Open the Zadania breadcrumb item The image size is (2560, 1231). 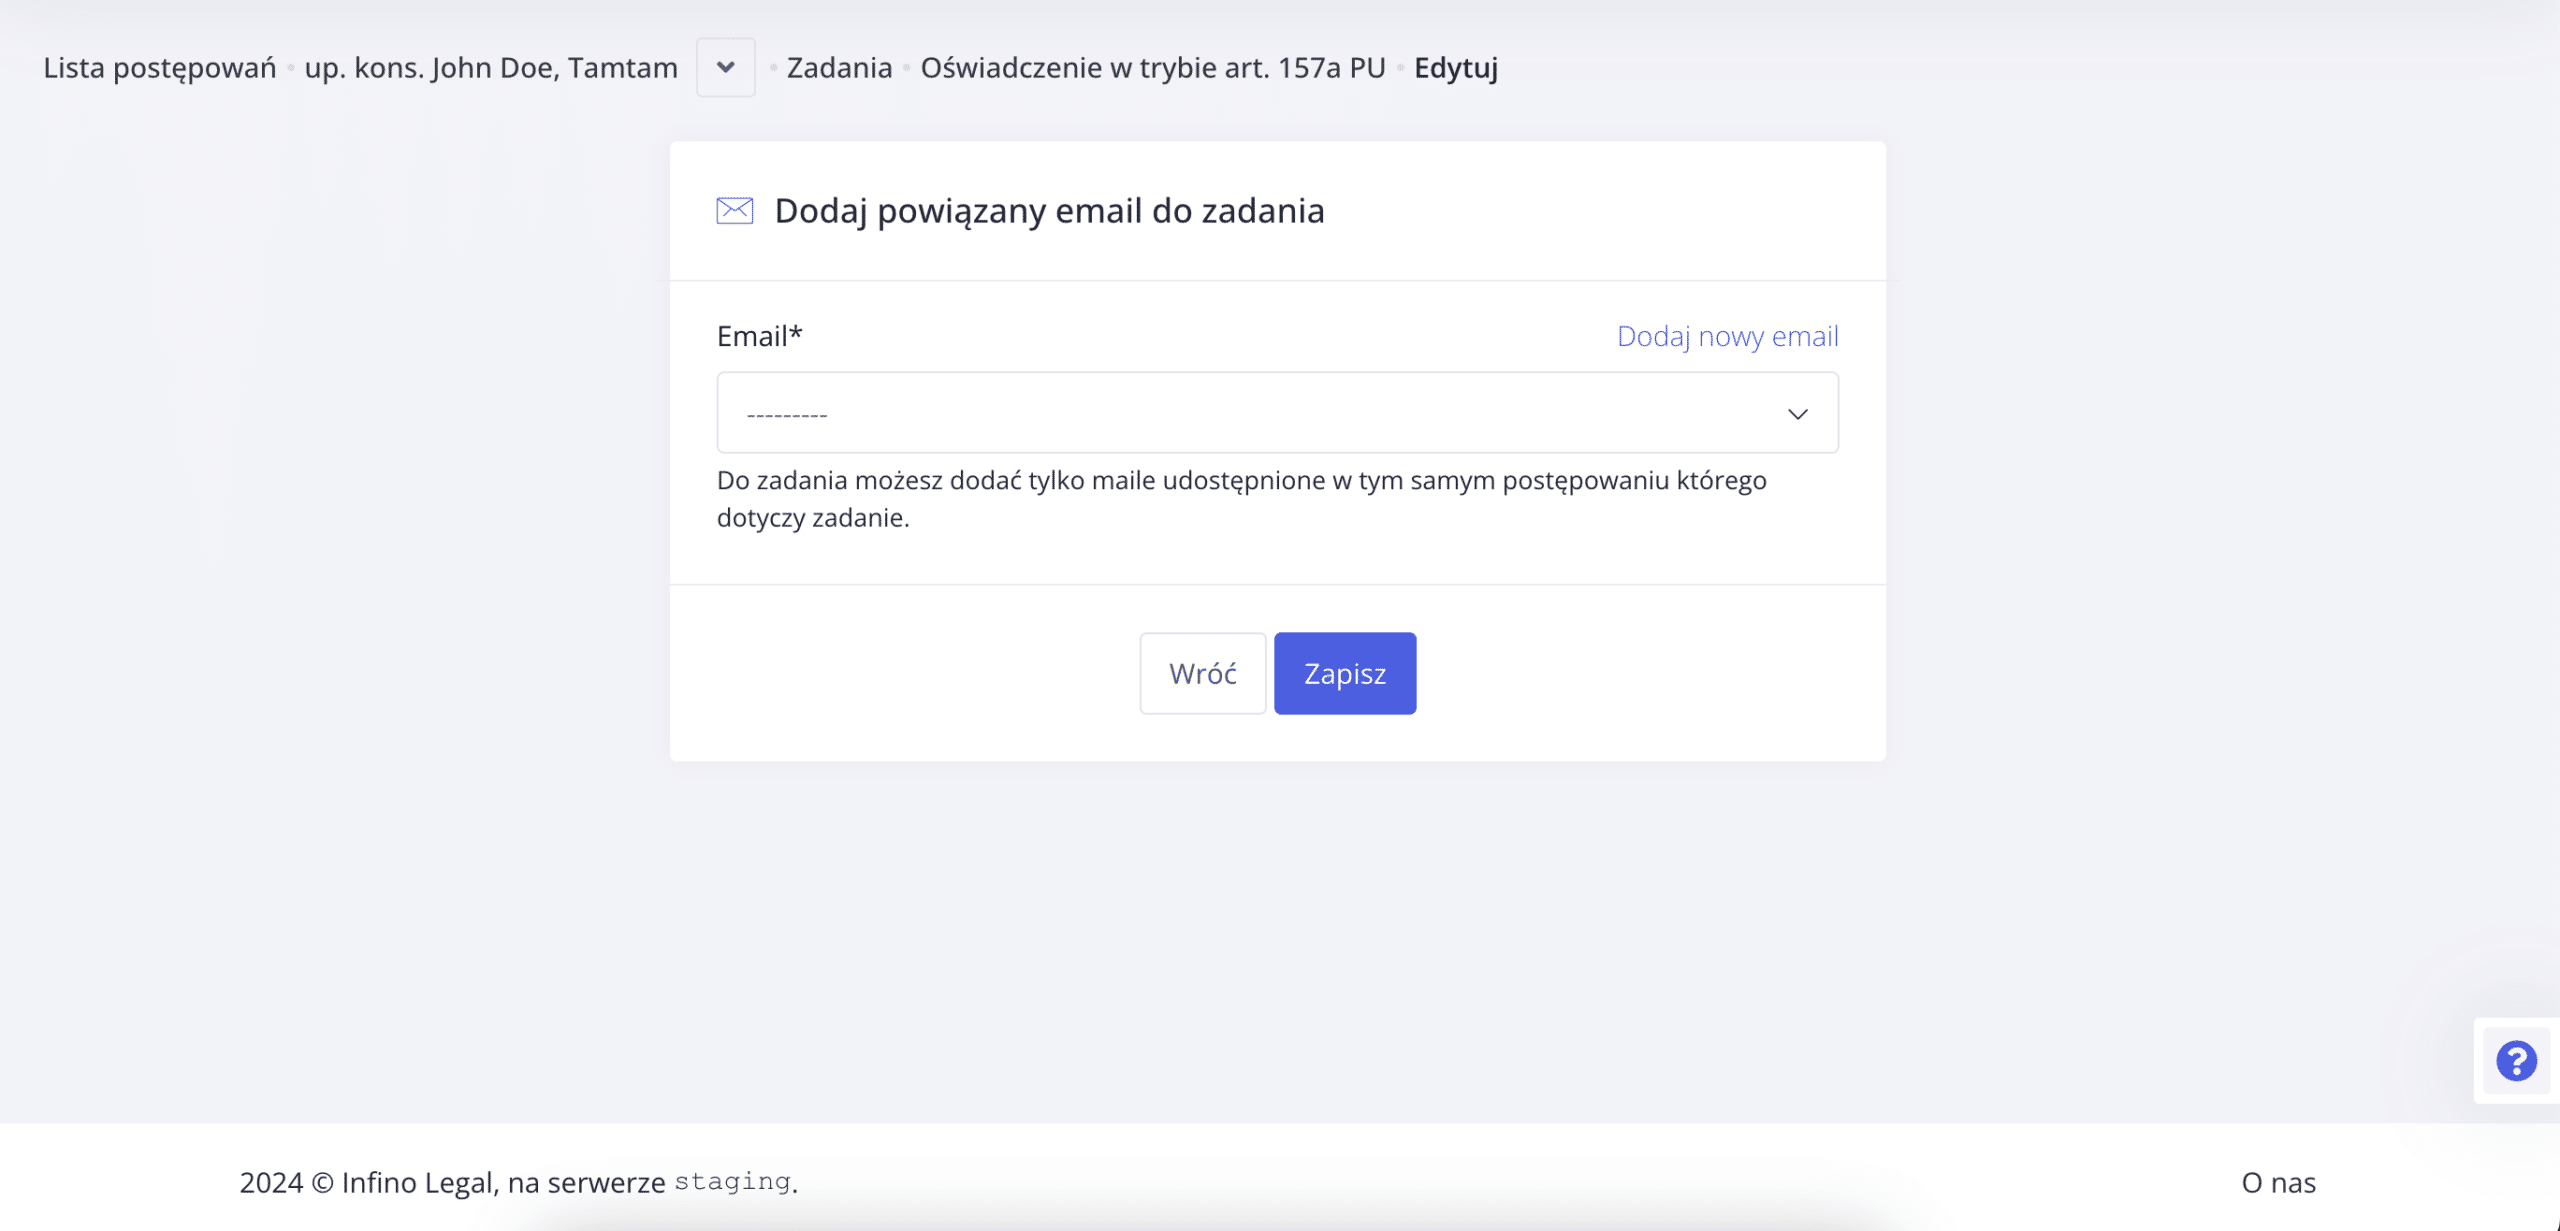click(x=839, y=68)
